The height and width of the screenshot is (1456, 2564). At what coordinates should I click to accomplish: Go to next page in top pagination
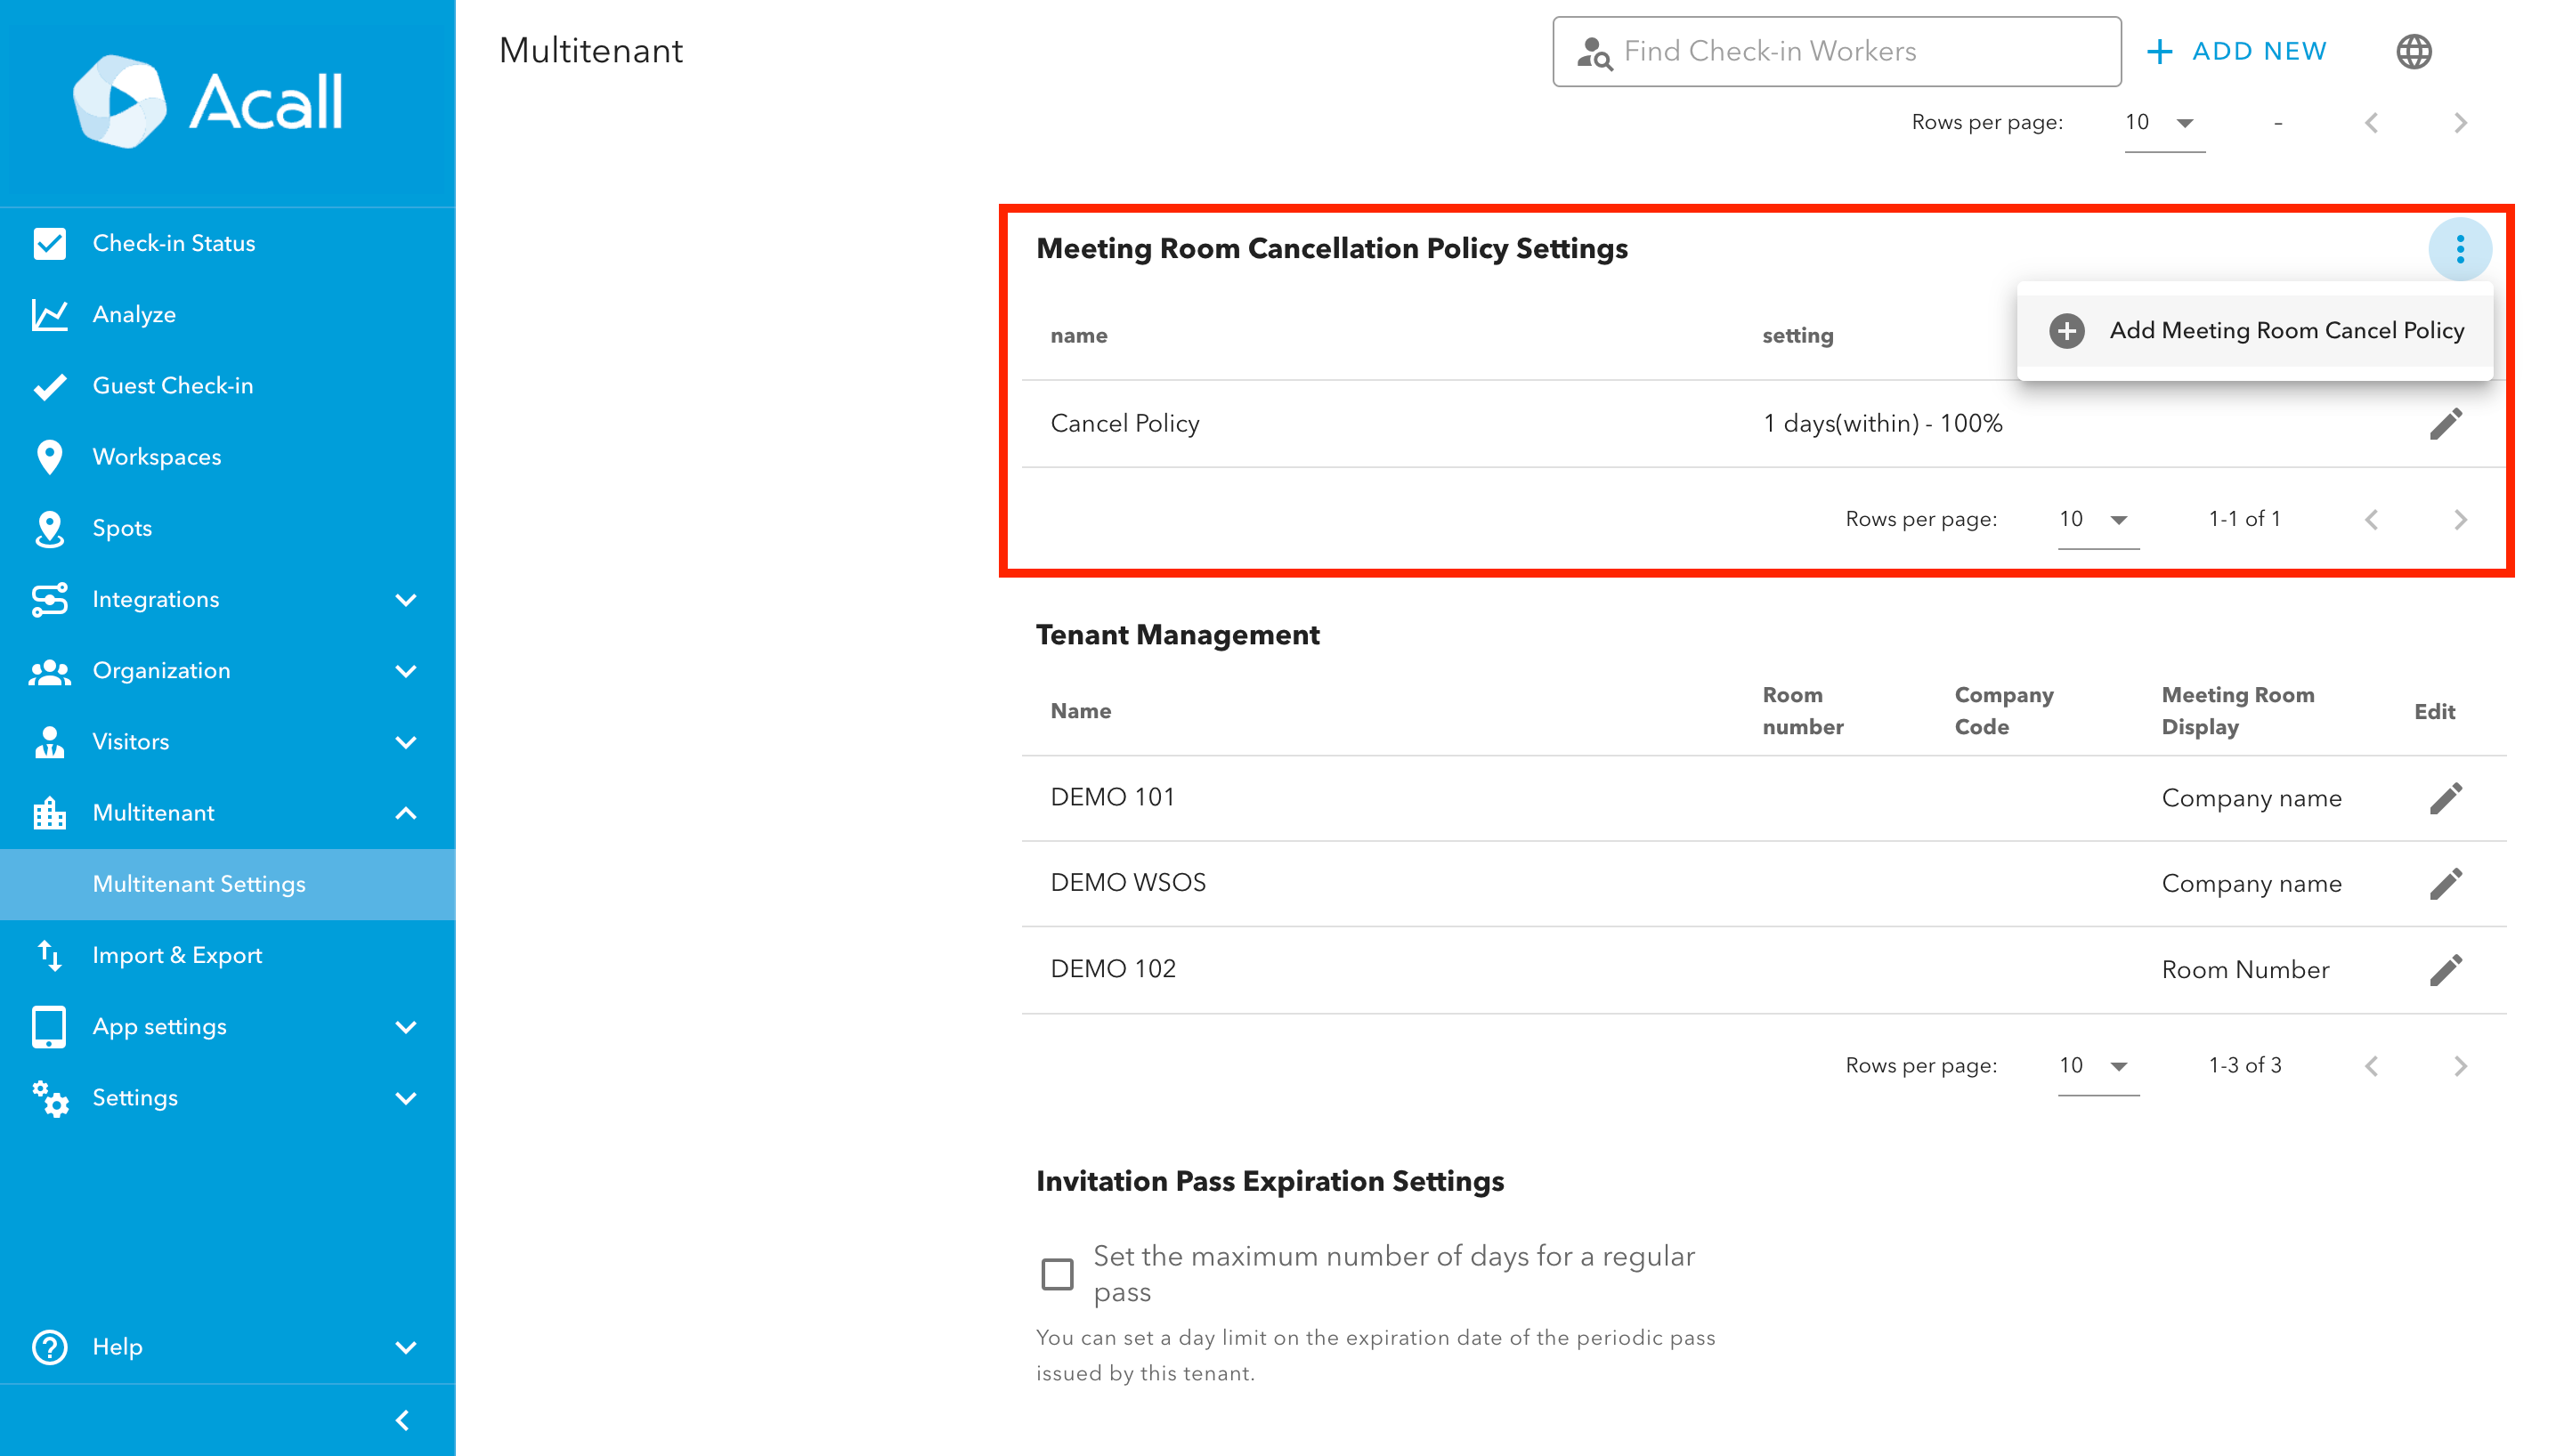pos(2460,123)
